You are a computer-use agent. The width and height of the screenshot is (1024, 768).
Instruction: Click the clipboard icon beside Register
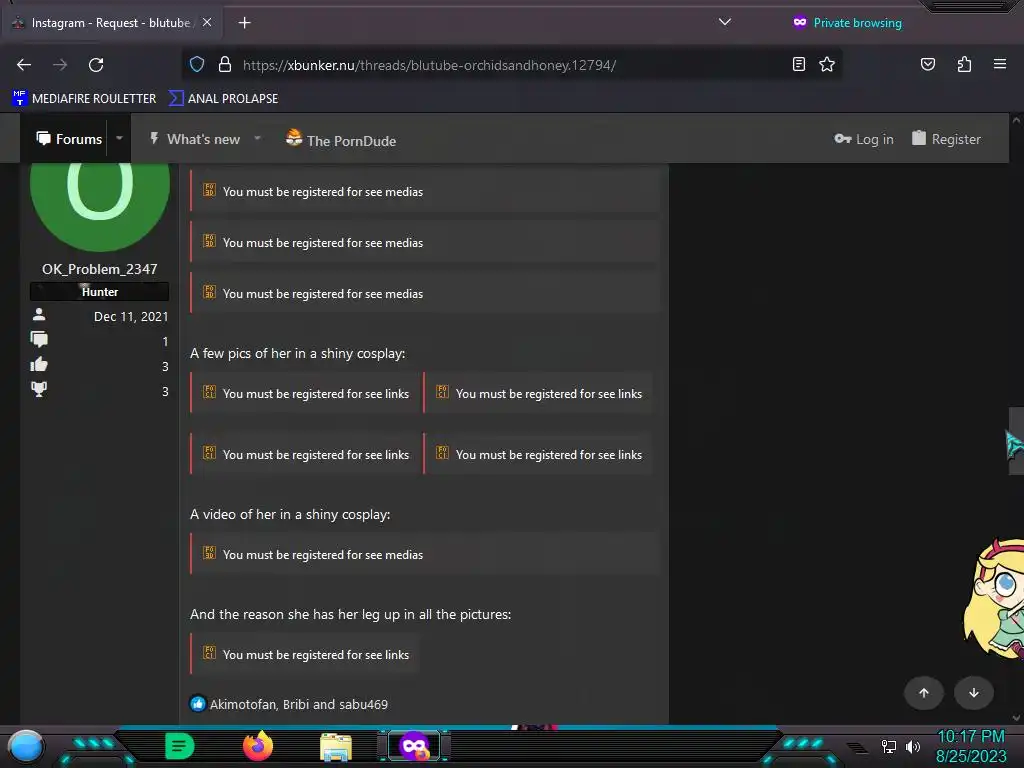pos(918,138)
